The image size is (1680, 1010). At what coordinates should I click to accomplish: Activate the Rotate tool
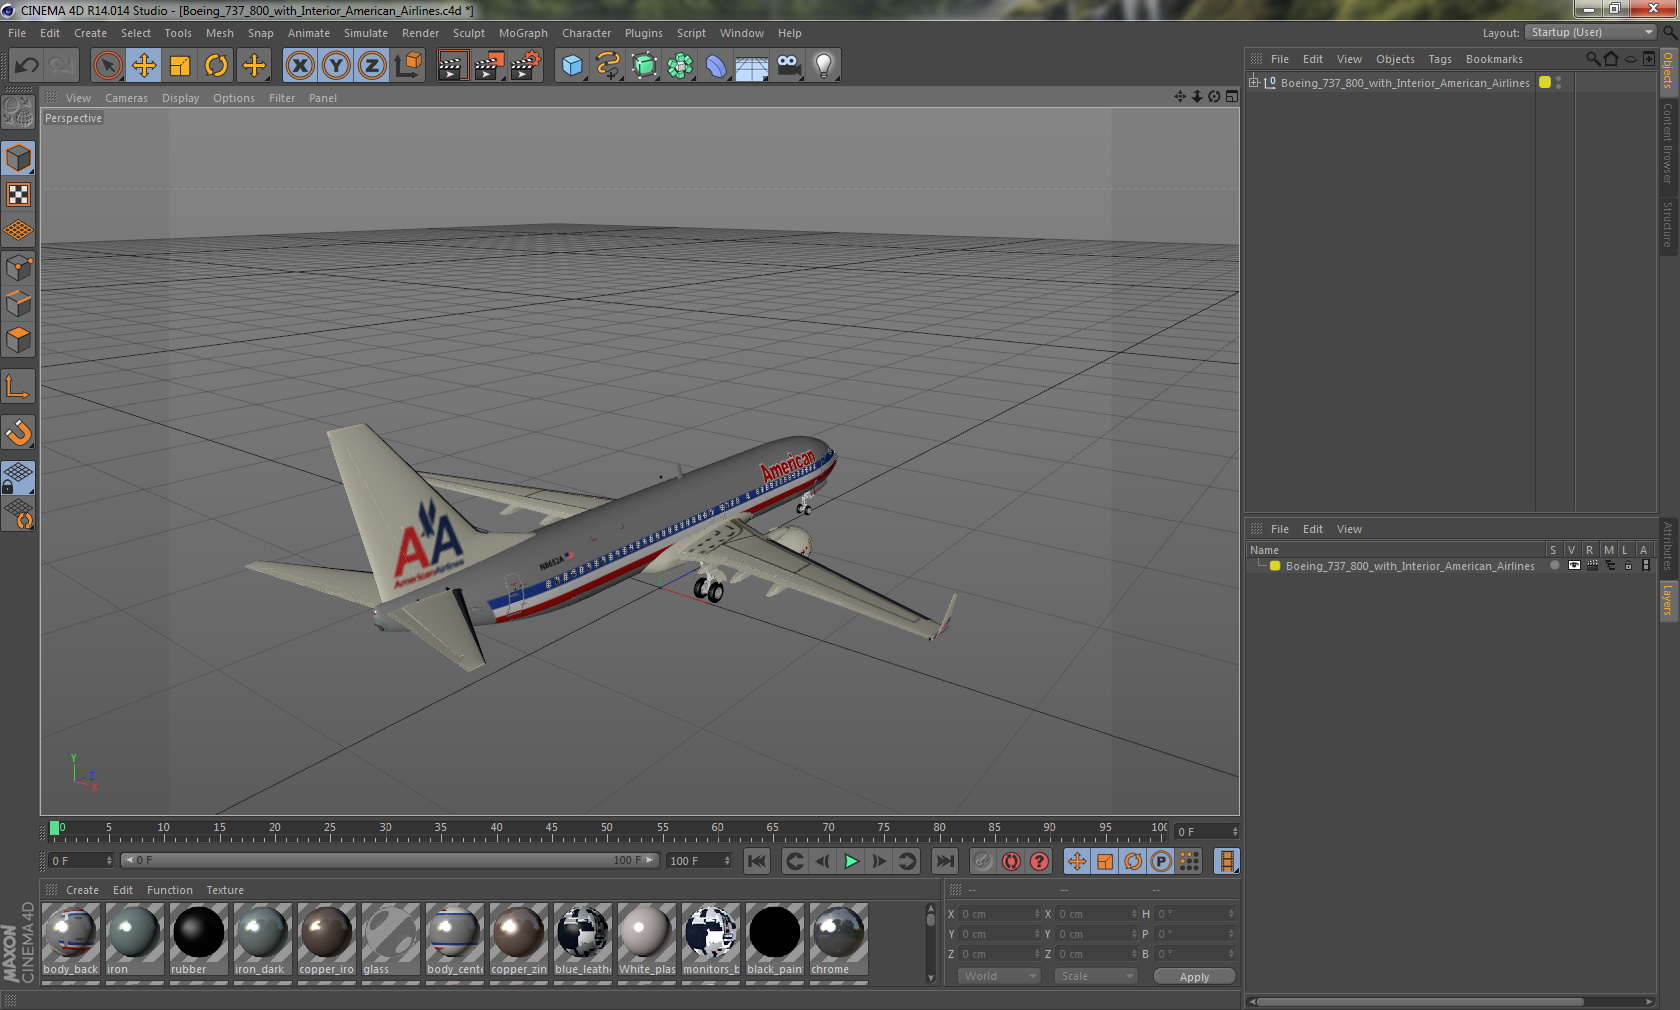pyautogui.click(x=216, y=66)
